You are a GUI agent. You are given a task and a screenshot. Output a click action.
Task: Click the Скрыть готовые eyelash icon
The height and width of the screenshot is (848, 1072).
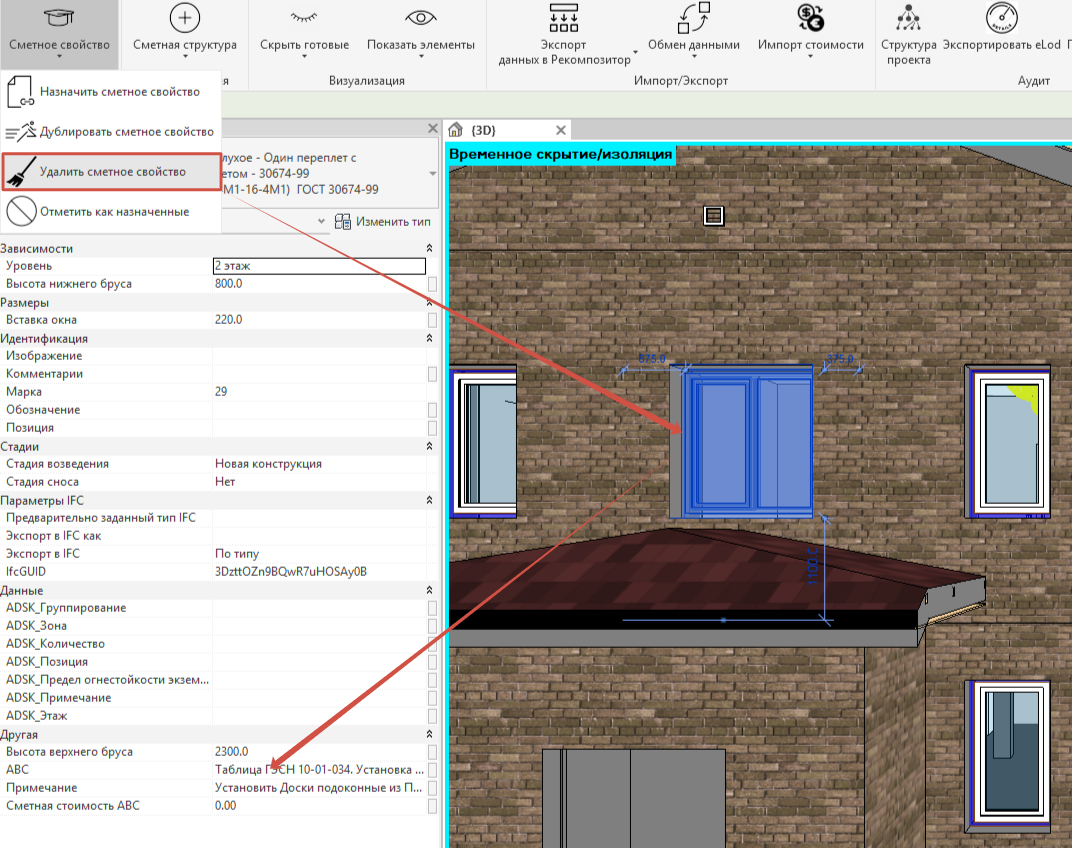point(304,18)
